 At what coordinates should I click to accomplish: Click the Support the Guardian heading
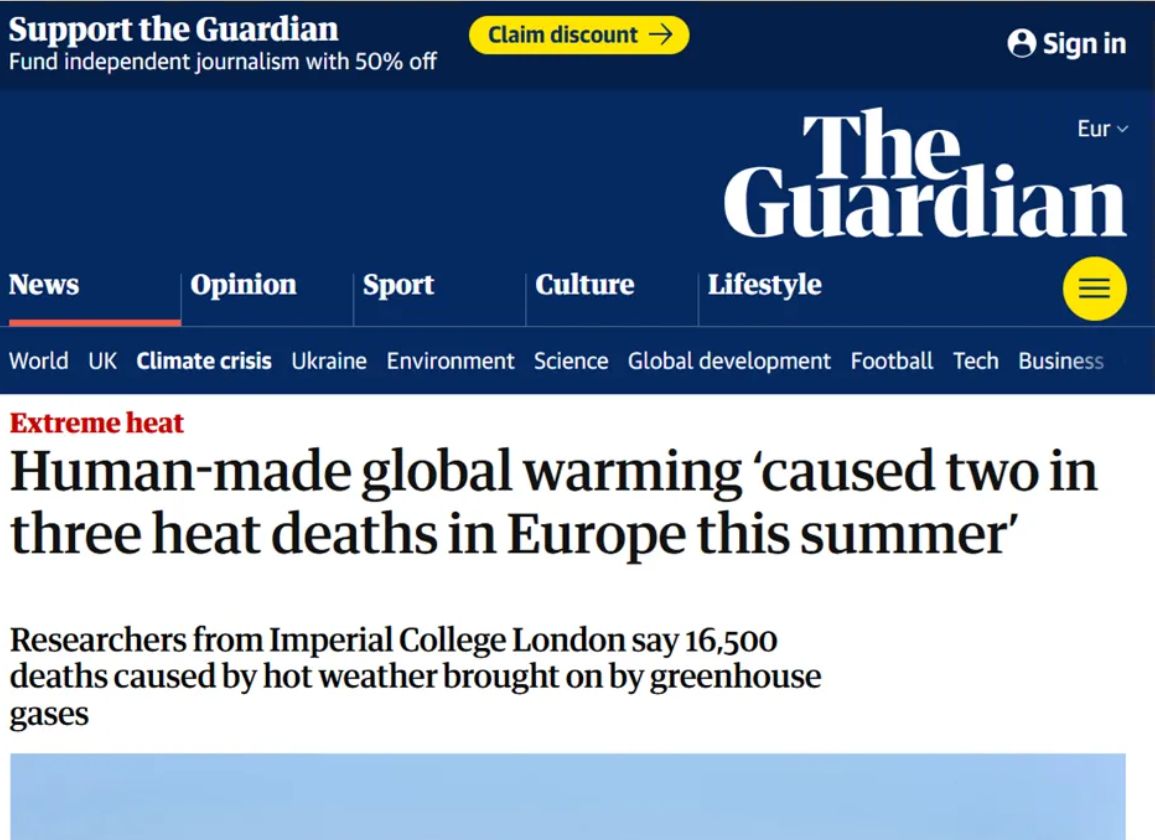pos(173,29)
